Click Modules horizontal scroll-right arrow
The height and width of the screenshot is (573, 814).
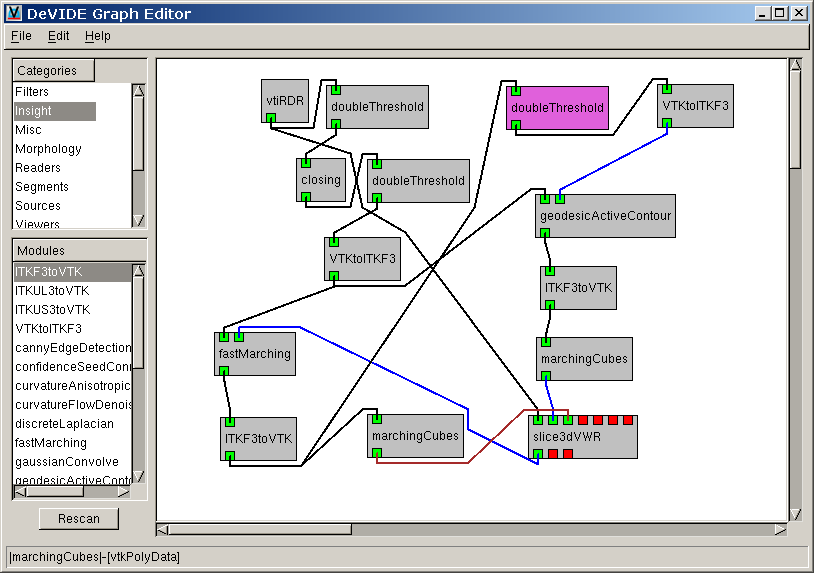[x=124, y=491]
